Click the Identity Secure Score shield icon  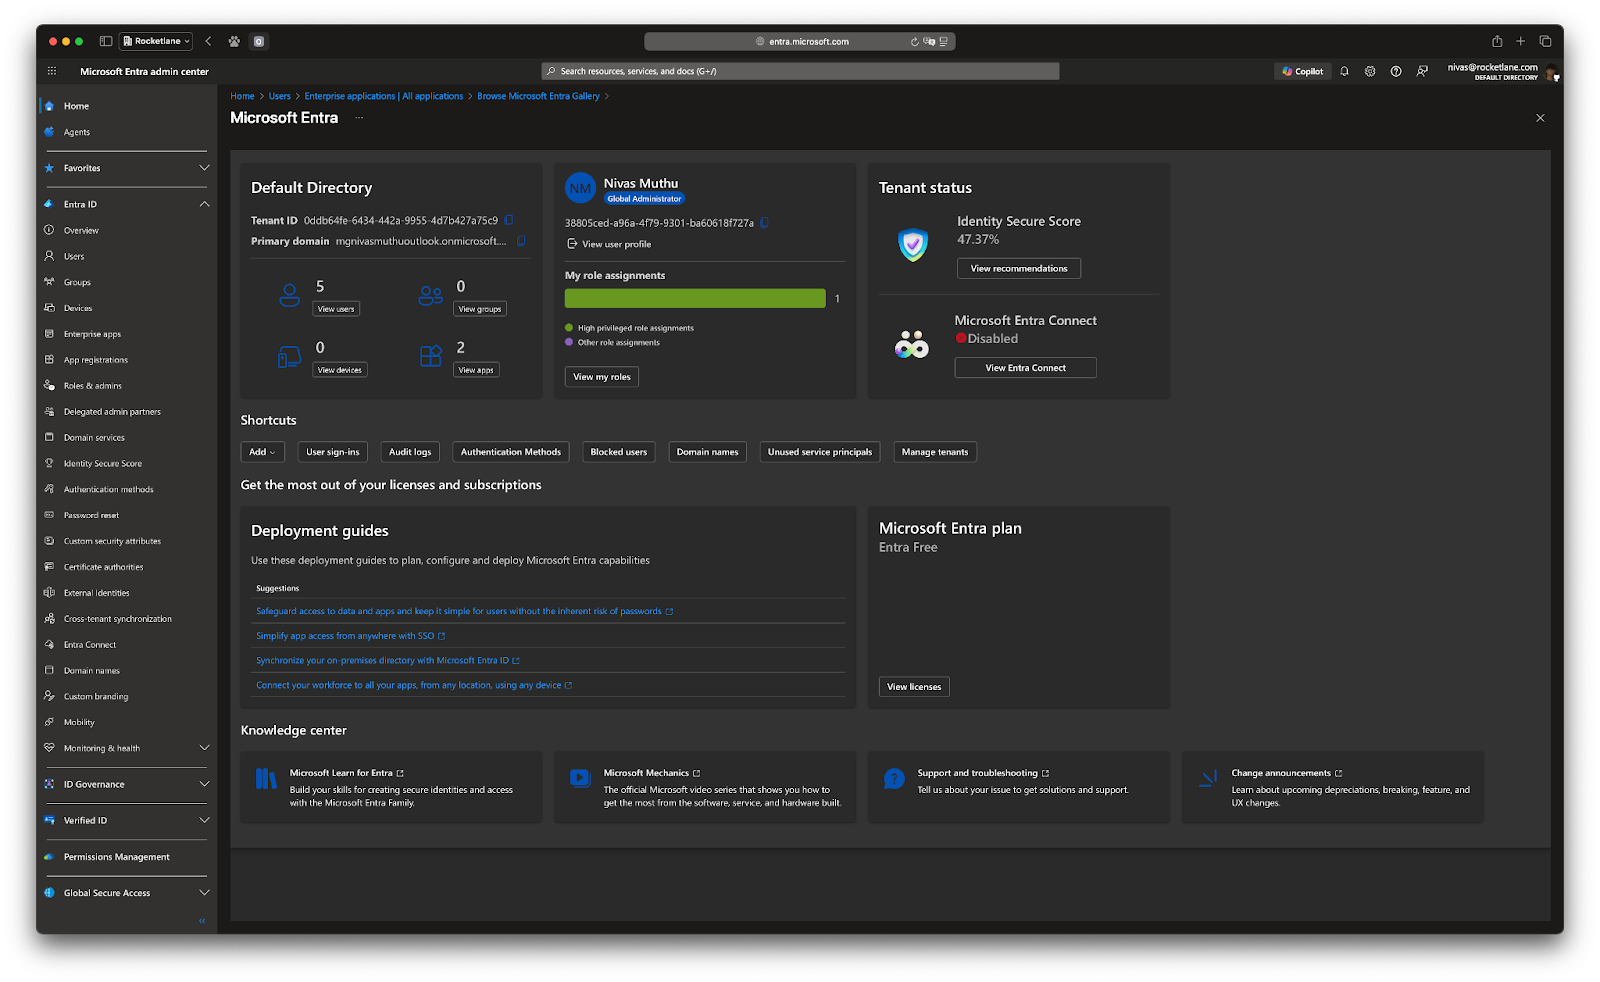912,244
